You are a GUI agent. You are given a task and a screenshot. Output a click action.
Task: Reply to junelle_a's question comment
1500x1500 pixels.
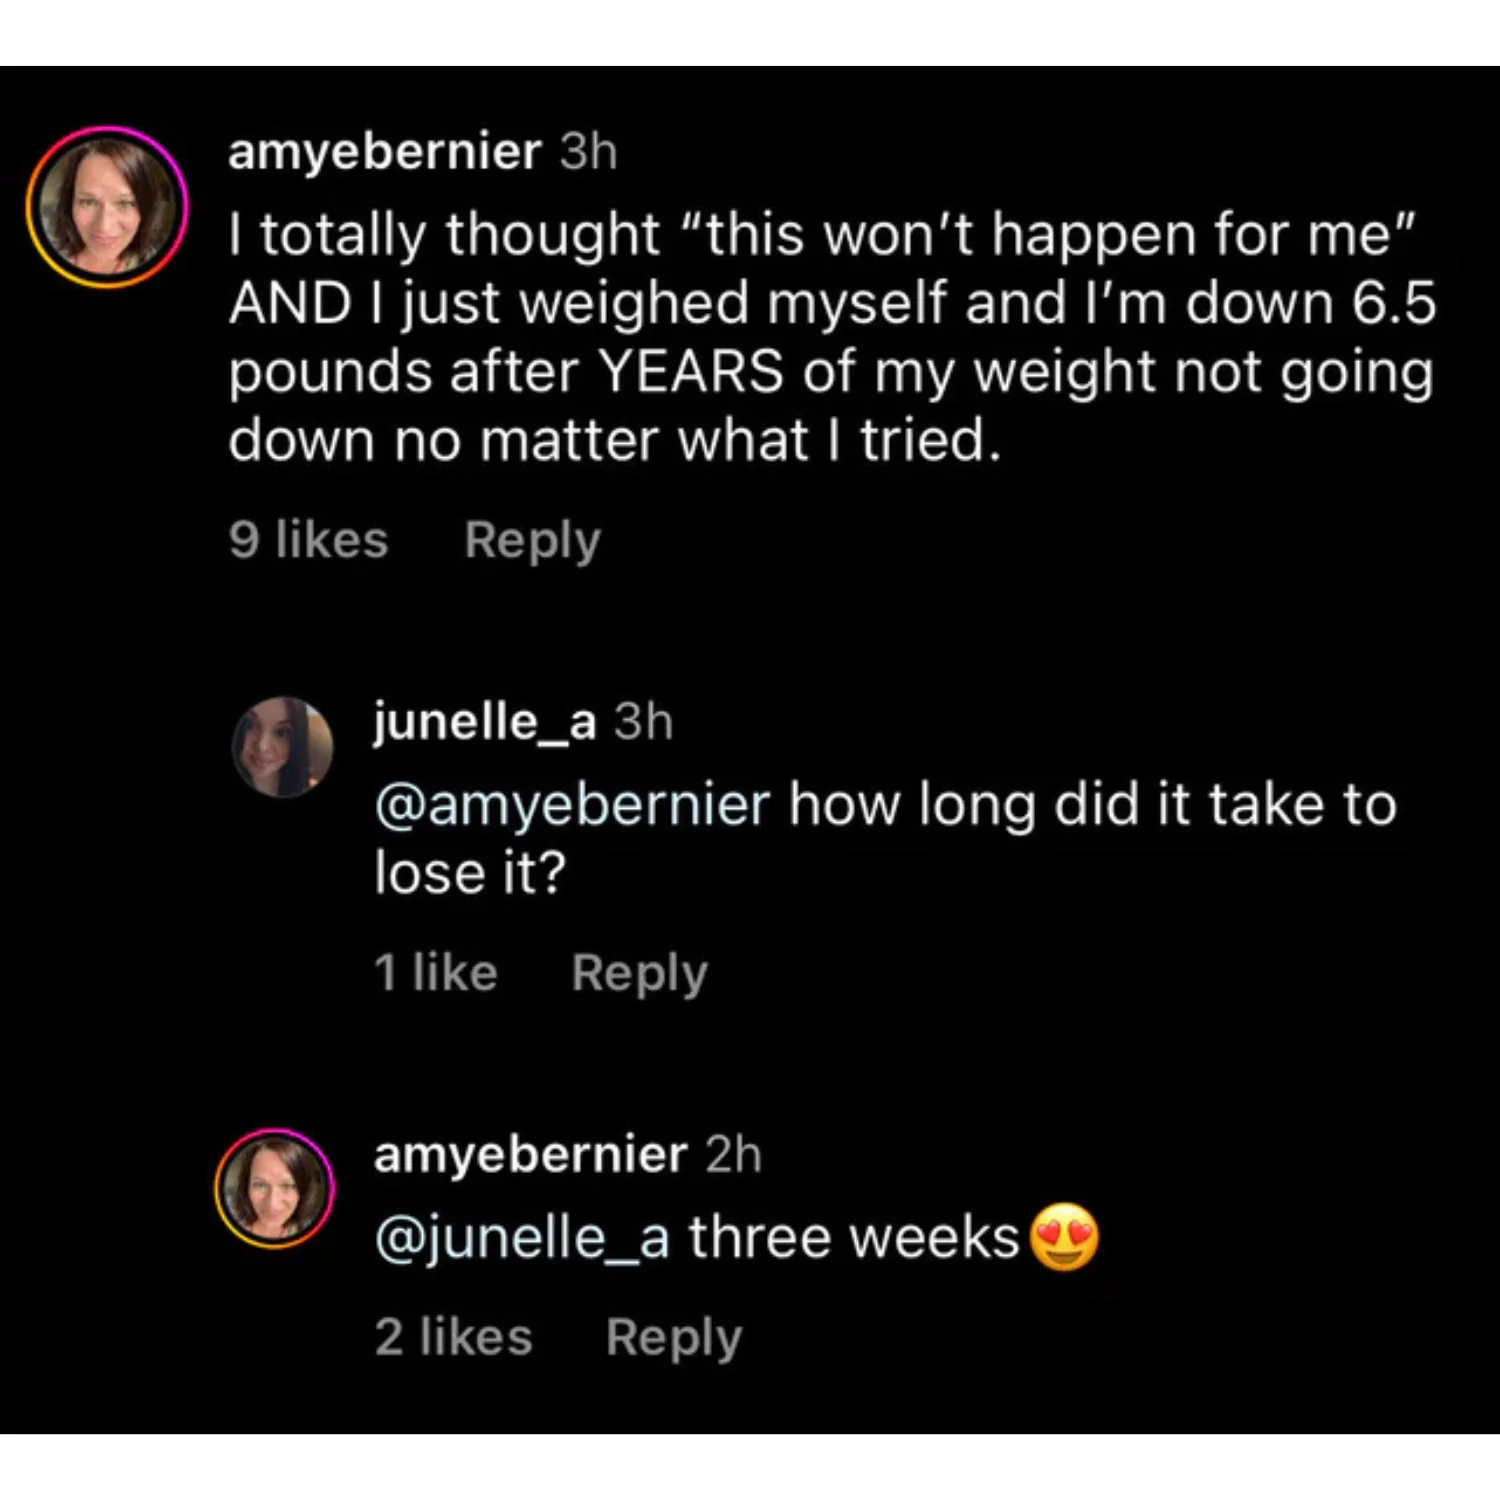pos(639,973)
